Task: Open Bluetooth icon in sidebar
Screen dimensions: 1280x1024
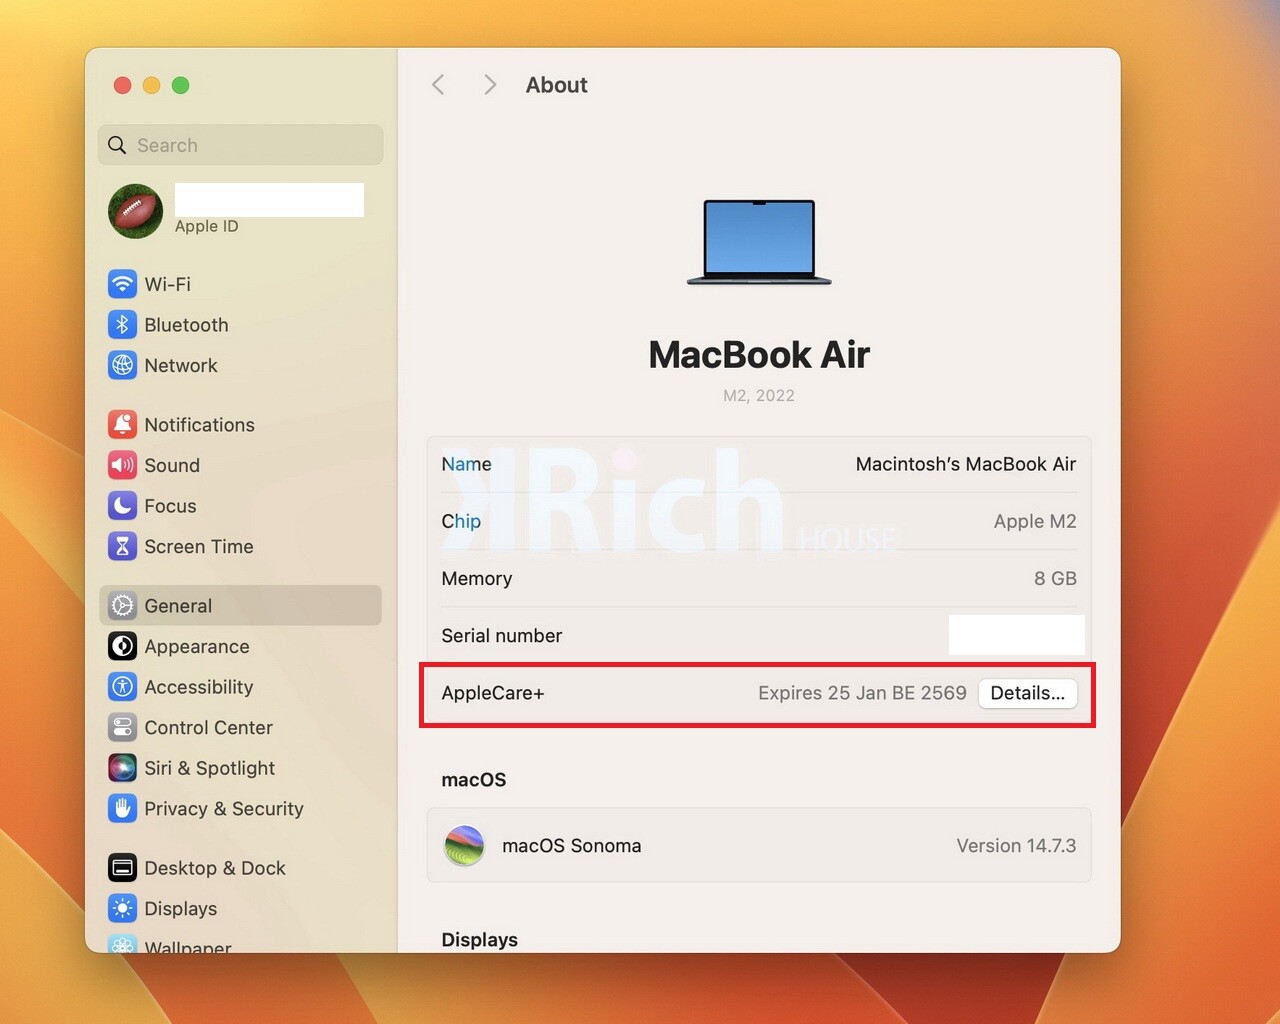Action: click(122, 325)
